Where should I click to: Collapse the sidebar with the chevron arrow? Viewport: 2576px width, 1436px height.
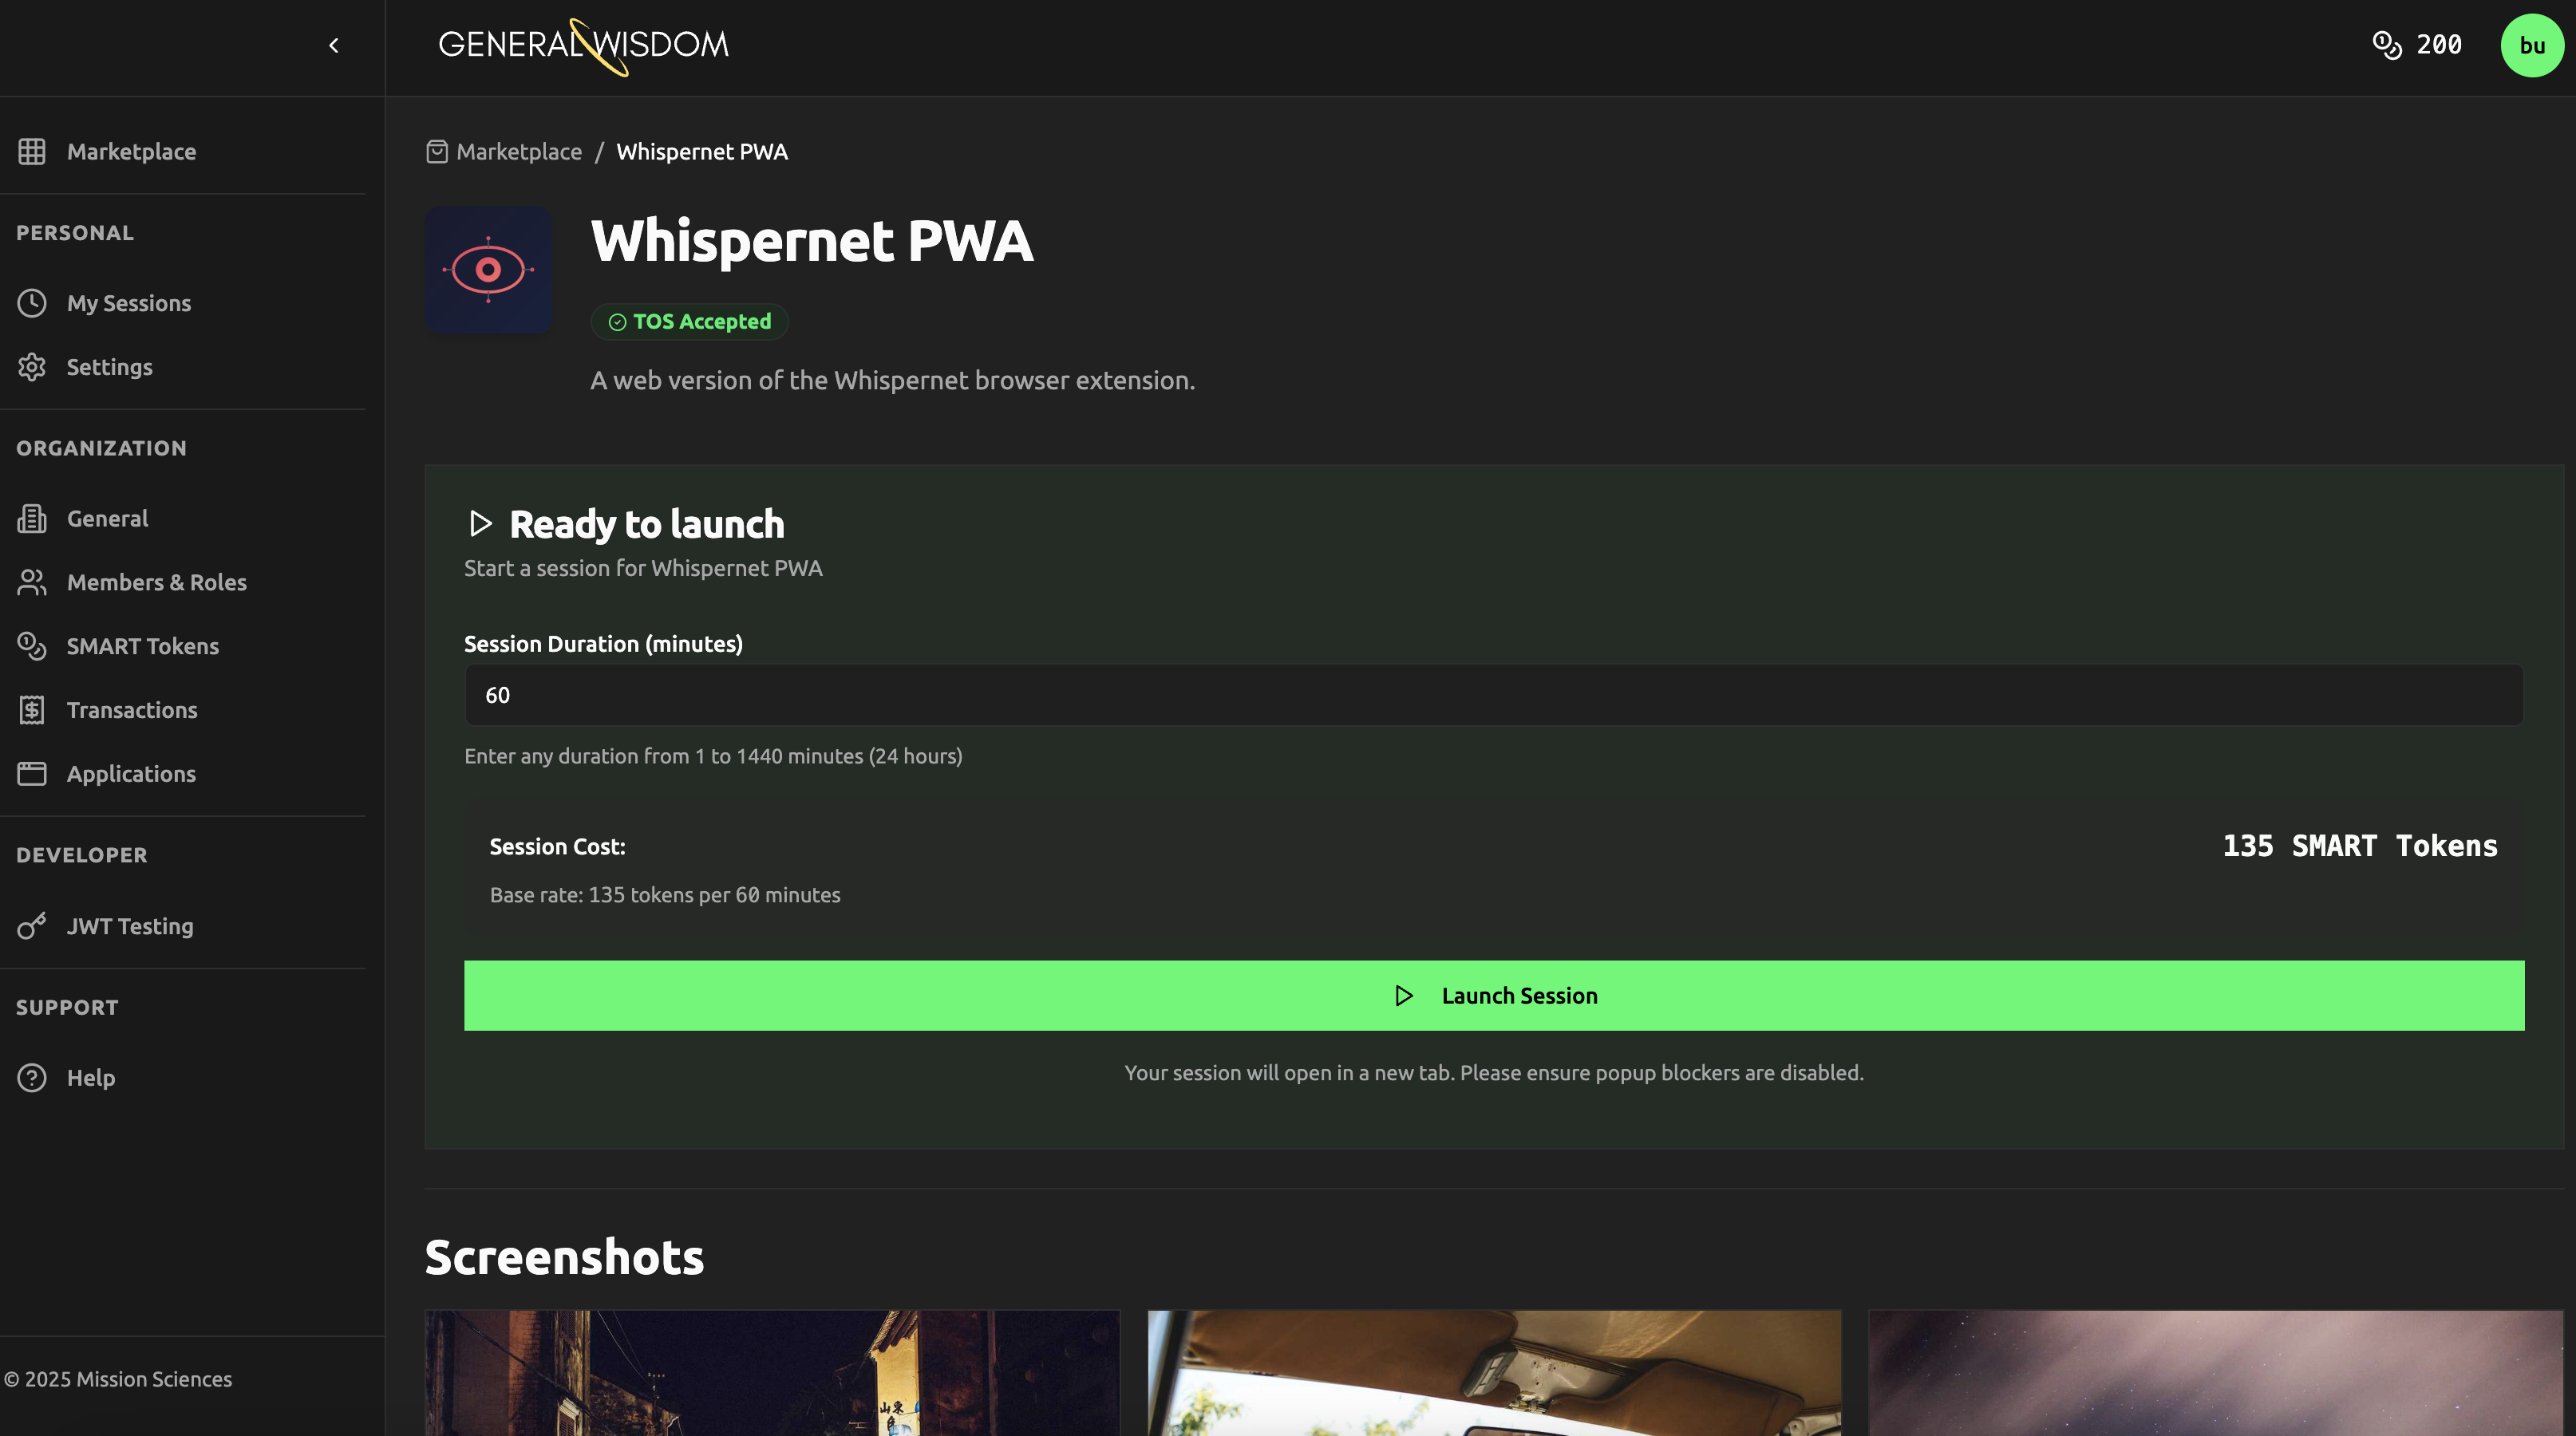(334, 45)
